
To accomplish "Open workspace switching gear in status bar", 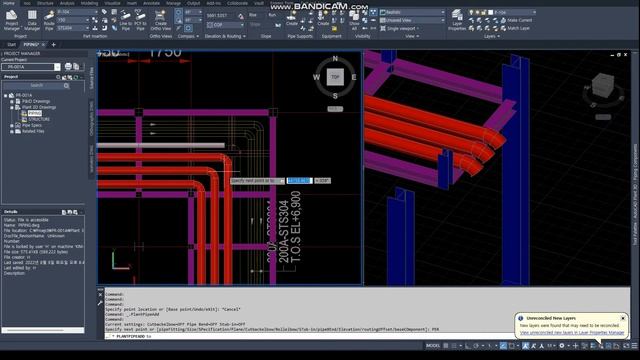I will click(x=562, y=346).
